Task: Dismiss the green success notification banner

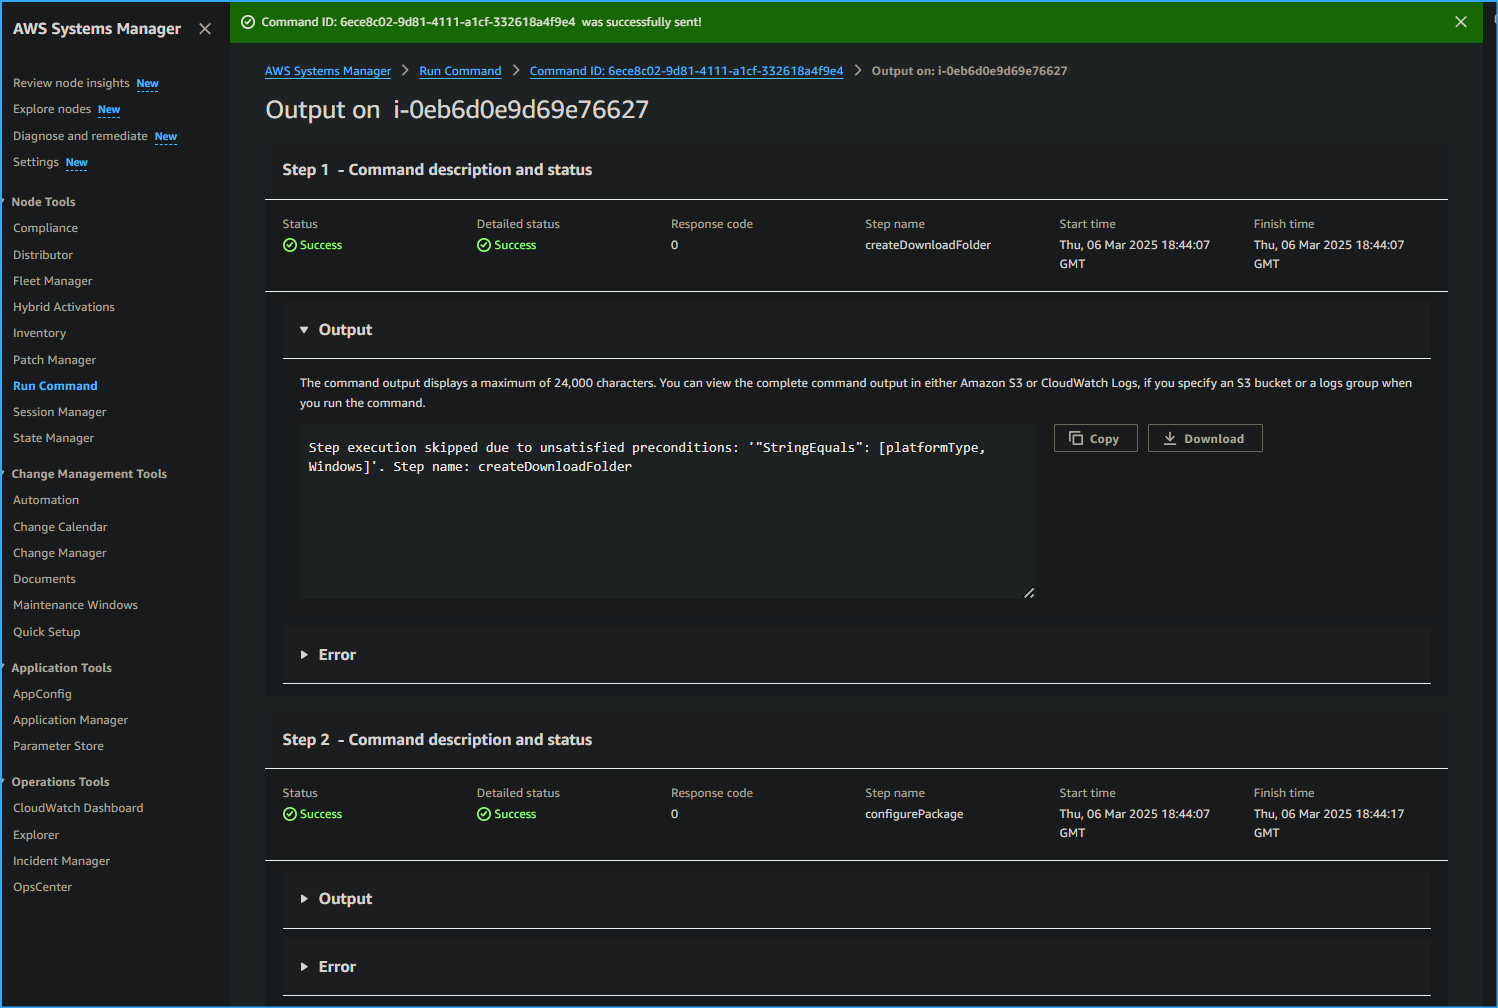Action: tap(1460, 22)
